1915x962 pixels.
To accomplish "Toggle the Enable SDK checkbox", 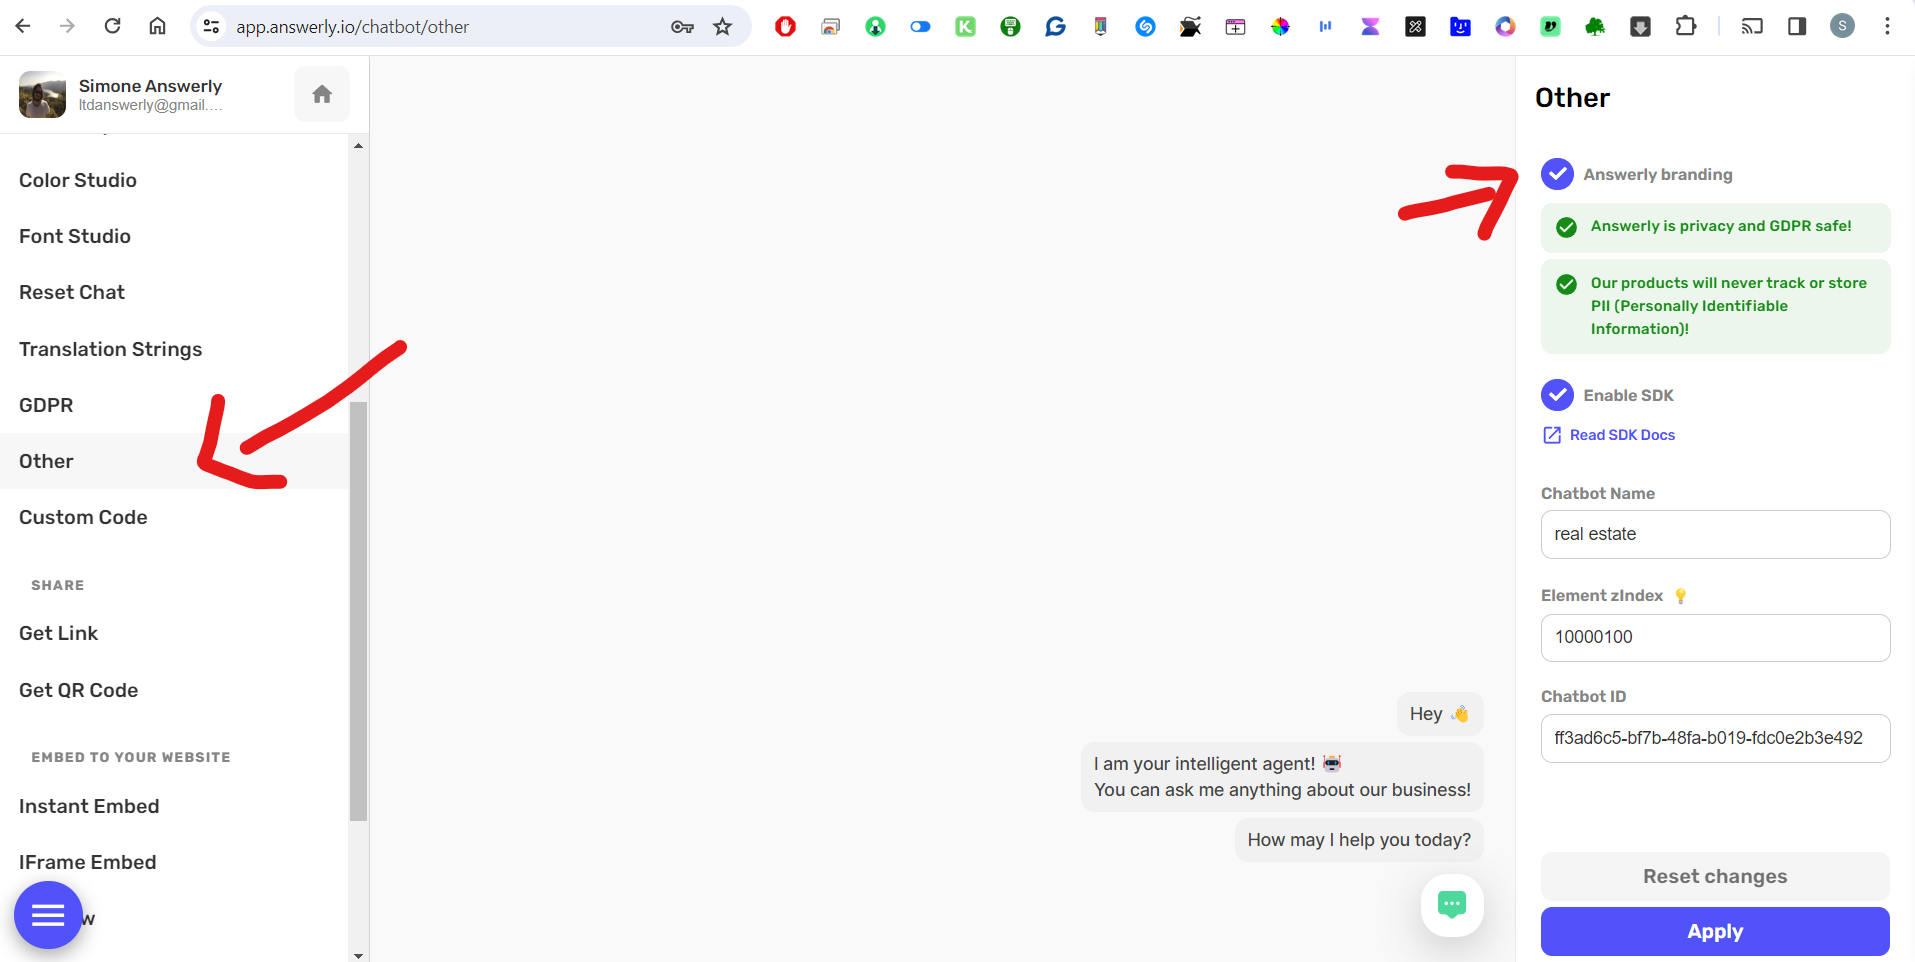I will (1557, 395).
